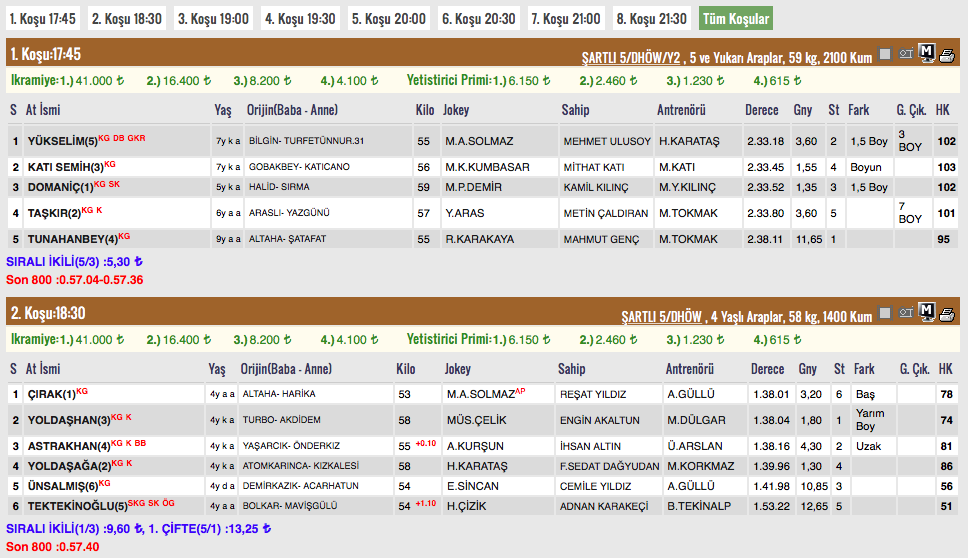Image resolution: width=968 pixels, height=558 pixels.
Task: Click the photo-finish camera icon in race 2 header
Action: tap(906, 314)
